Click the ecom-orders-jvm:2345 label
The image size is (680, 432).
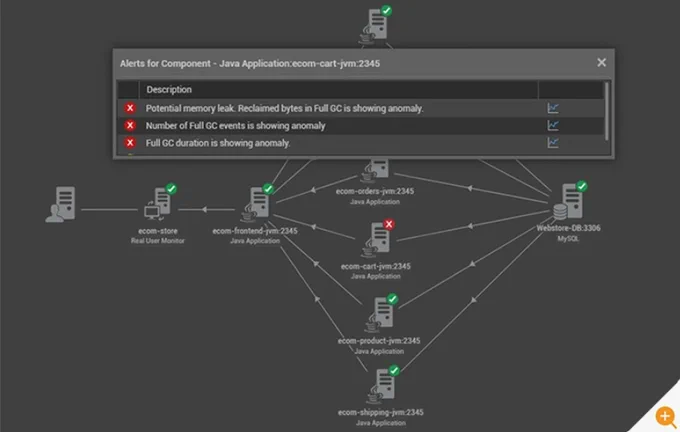(x=375, y=191)
